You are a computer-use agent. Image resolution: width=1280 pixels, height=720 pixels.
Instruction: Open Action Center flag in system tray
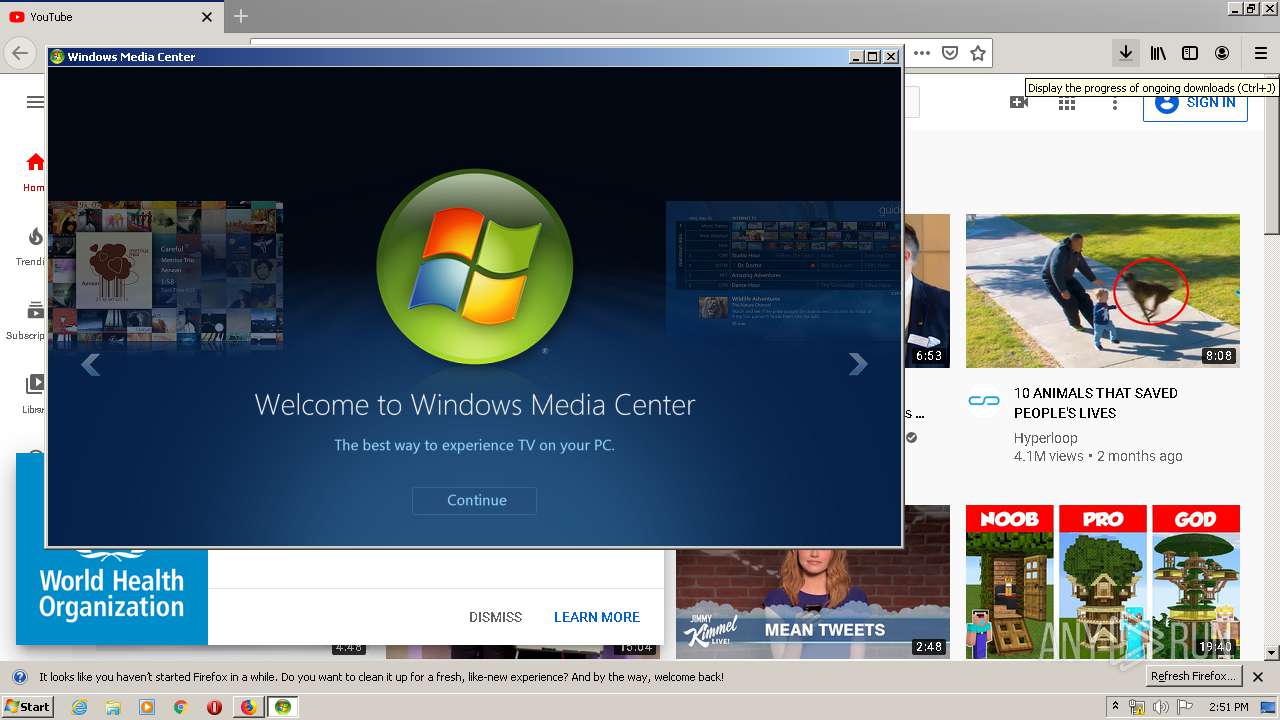click(x=1184, y=707)
